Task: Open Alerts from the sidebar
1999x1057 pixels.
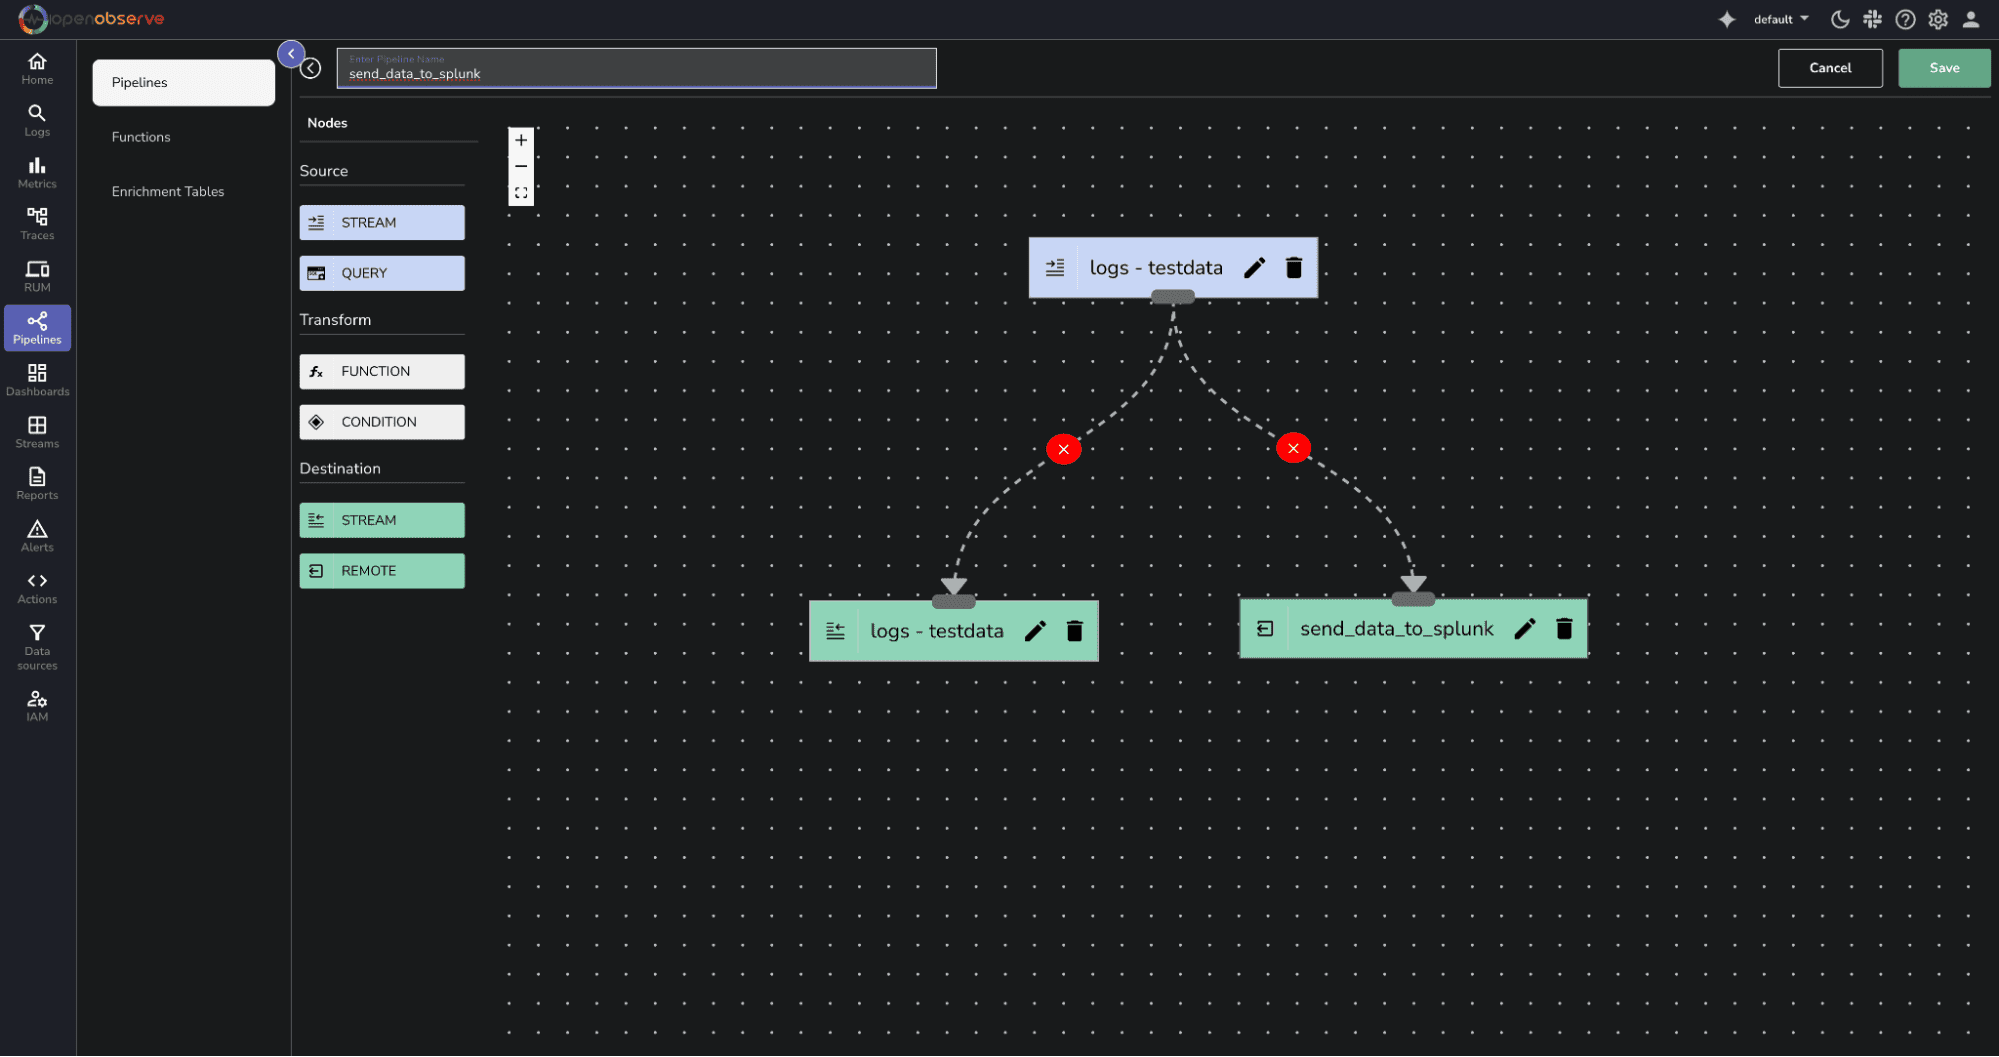Action: (37, 535)
